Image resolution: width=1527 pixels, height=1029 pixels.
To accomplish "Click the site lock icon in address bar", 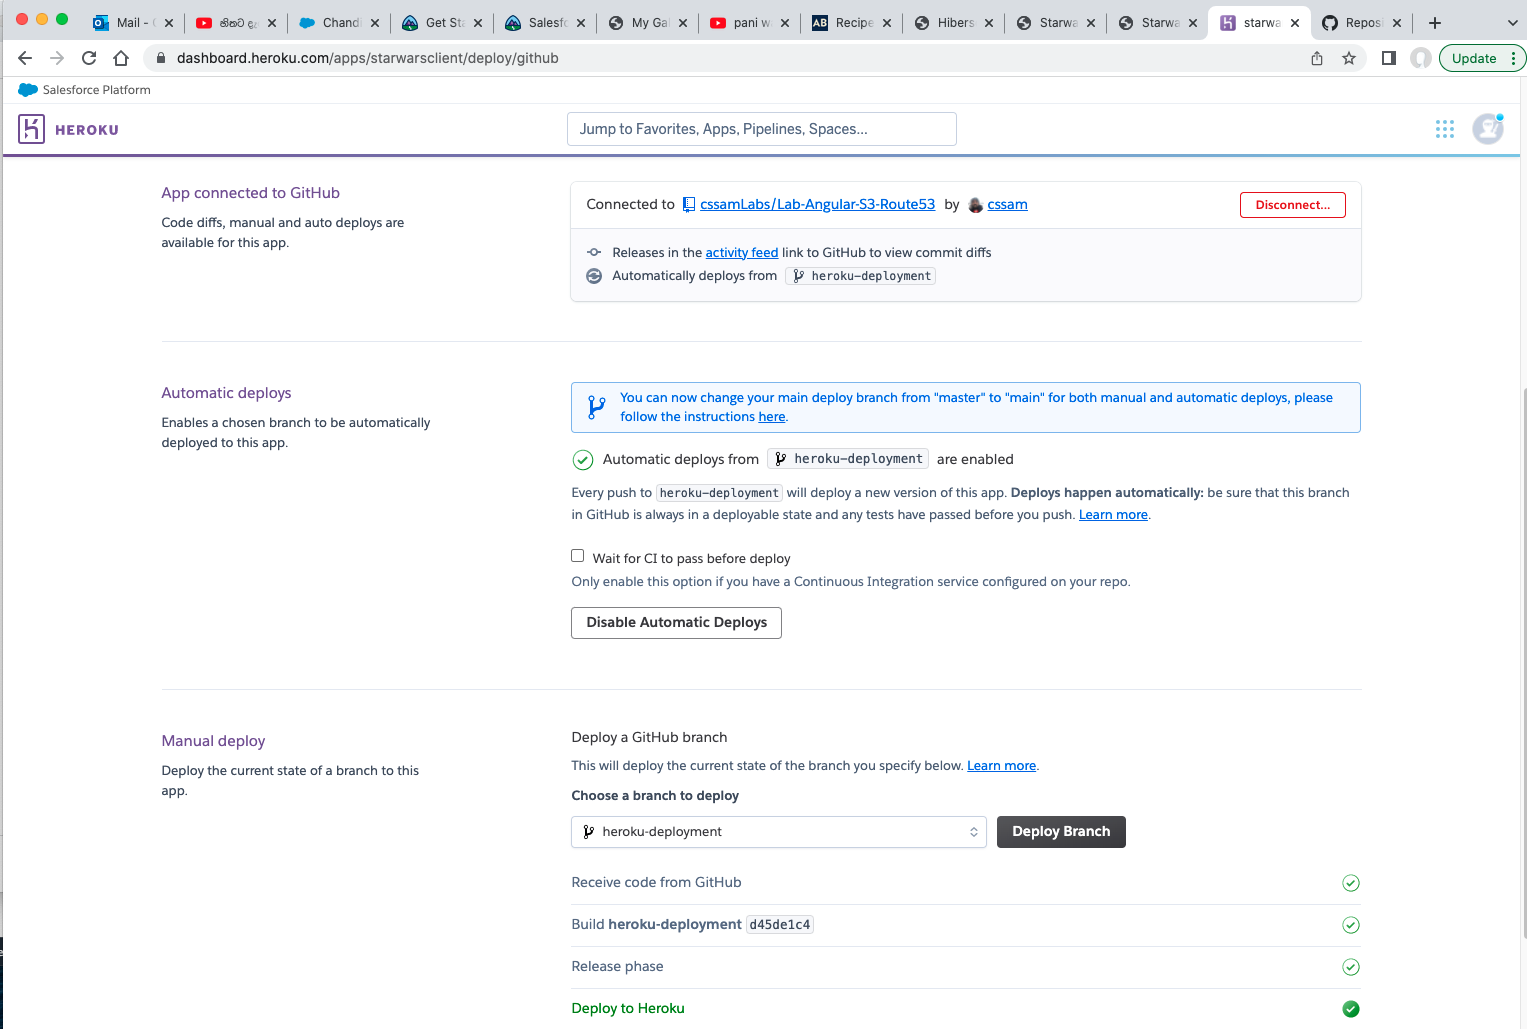I will pos(160,58).
